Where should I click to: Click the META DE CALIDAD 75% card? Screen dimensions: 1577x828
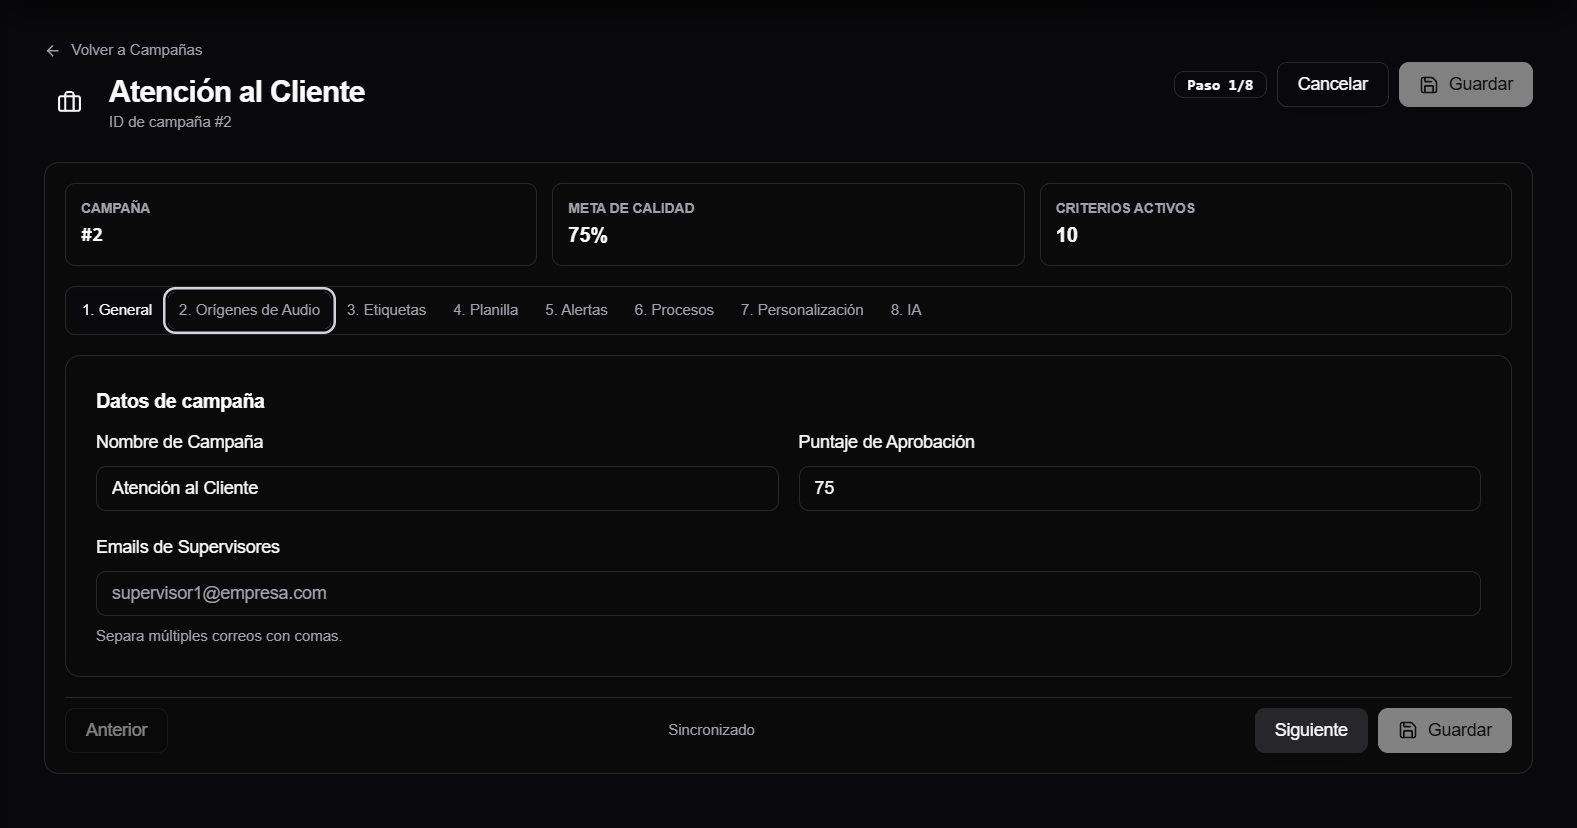[x=788, y=224]
